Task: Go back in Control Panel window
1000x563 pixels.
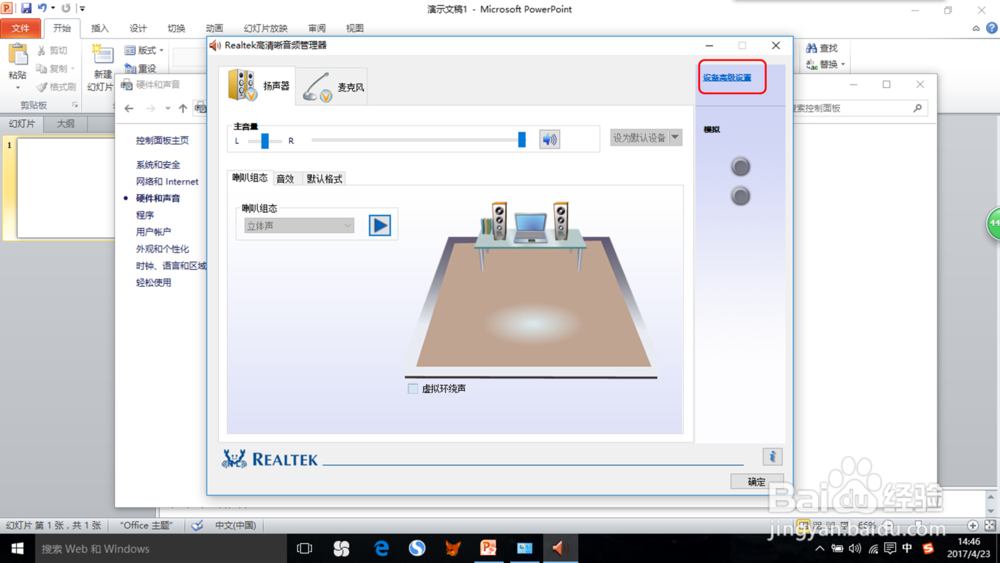Action: click(x=129, y=108)
